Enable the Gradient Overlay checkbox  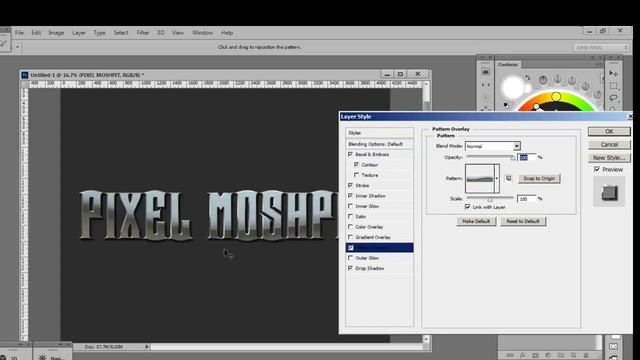(x=350, y=237)
